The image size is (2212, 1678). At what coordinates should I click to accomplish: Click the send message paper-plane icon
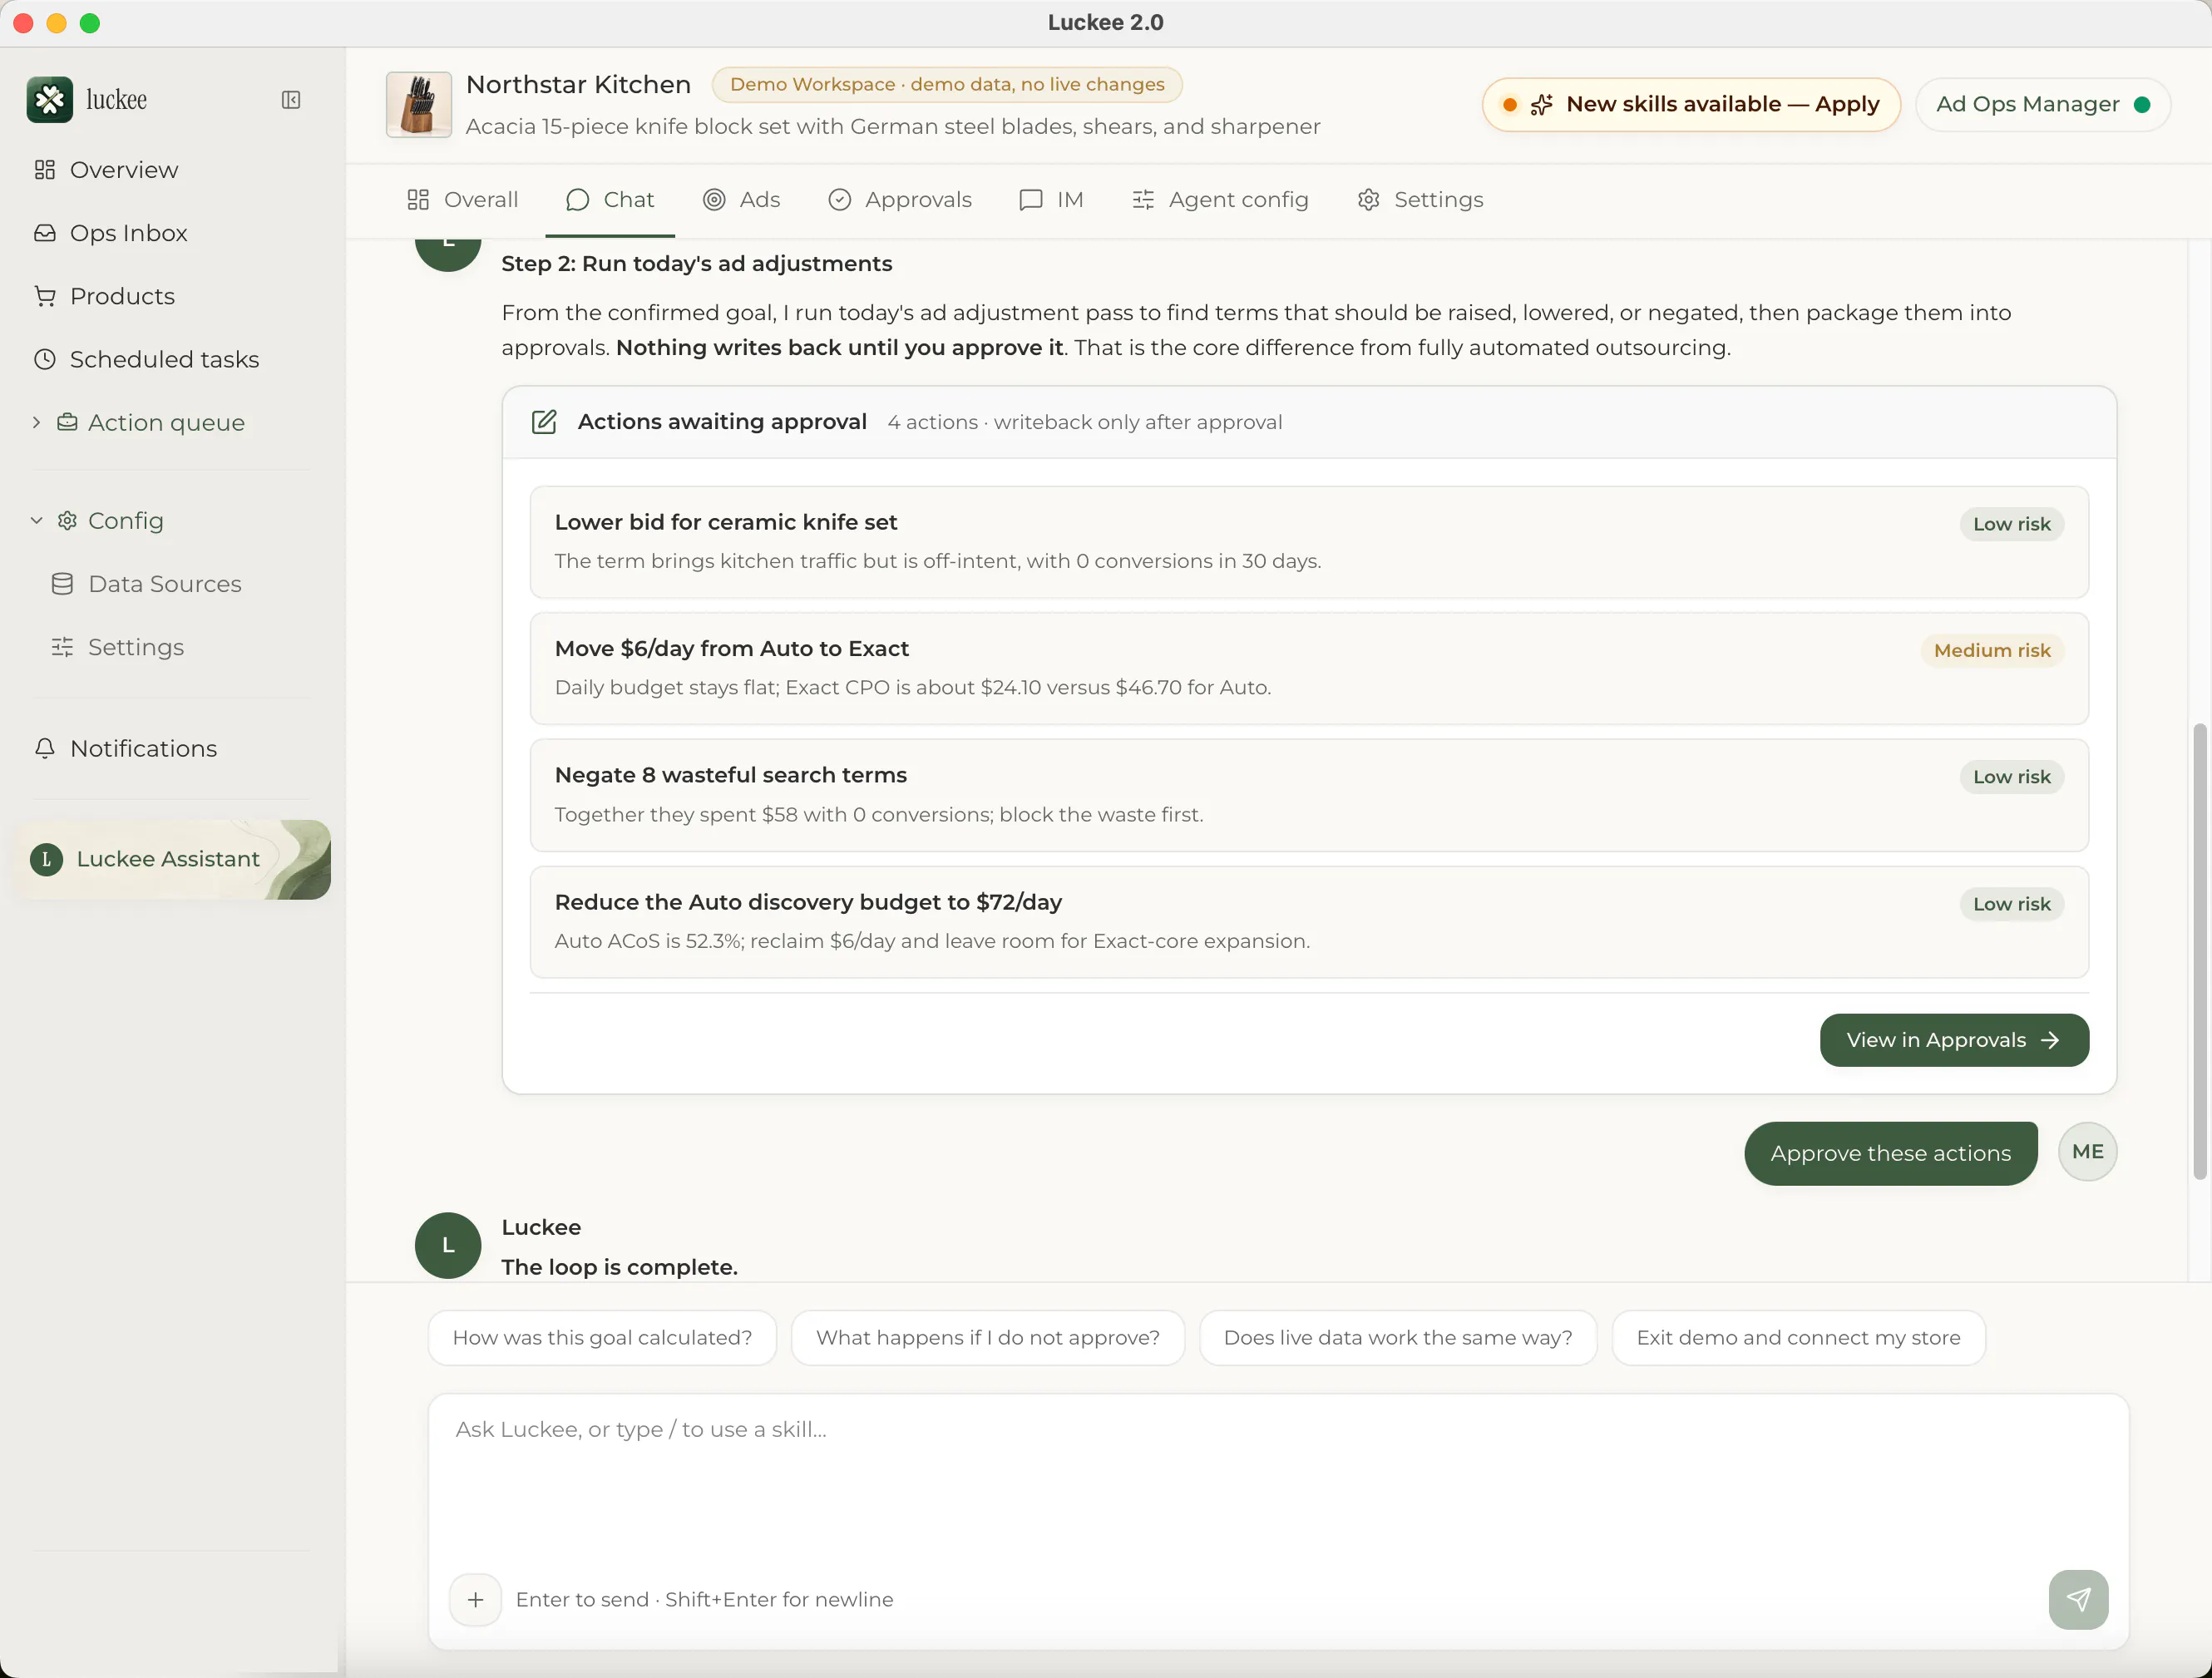(2078, 1599)
